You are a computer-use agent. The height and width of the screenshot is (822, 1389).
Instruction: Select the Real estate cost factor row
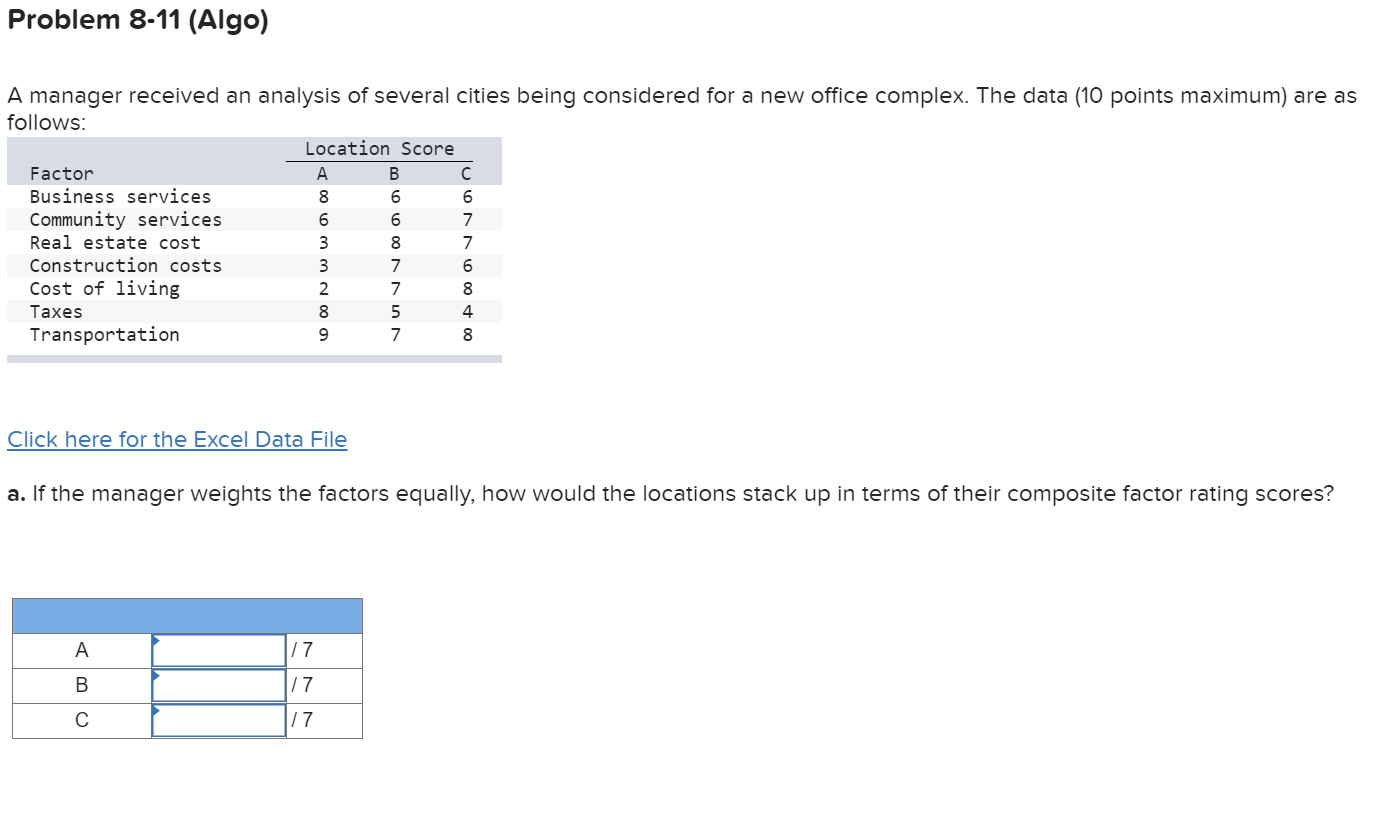(x=115, y=242)
